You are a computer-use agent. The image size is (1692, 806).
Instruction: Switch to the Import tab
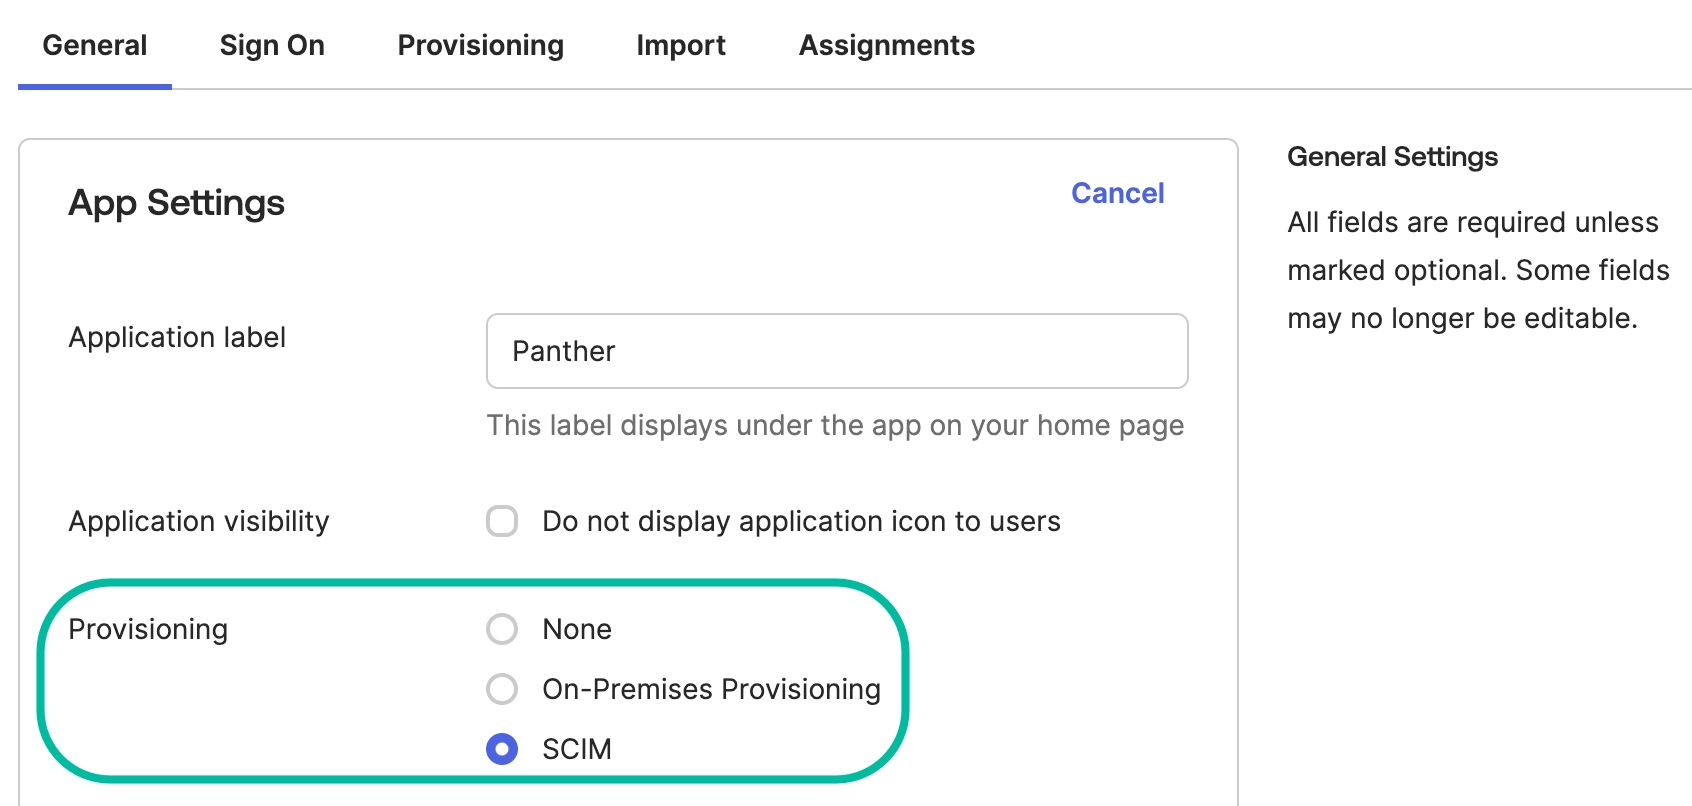(680, 44)
